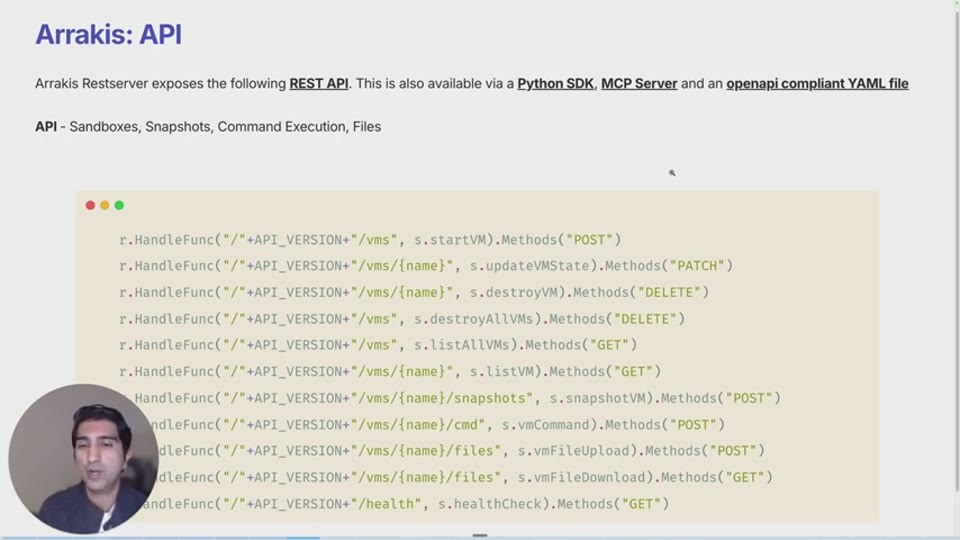
Task: Open the openapi compliant YAML file link
Action: [x=817, y=83]
